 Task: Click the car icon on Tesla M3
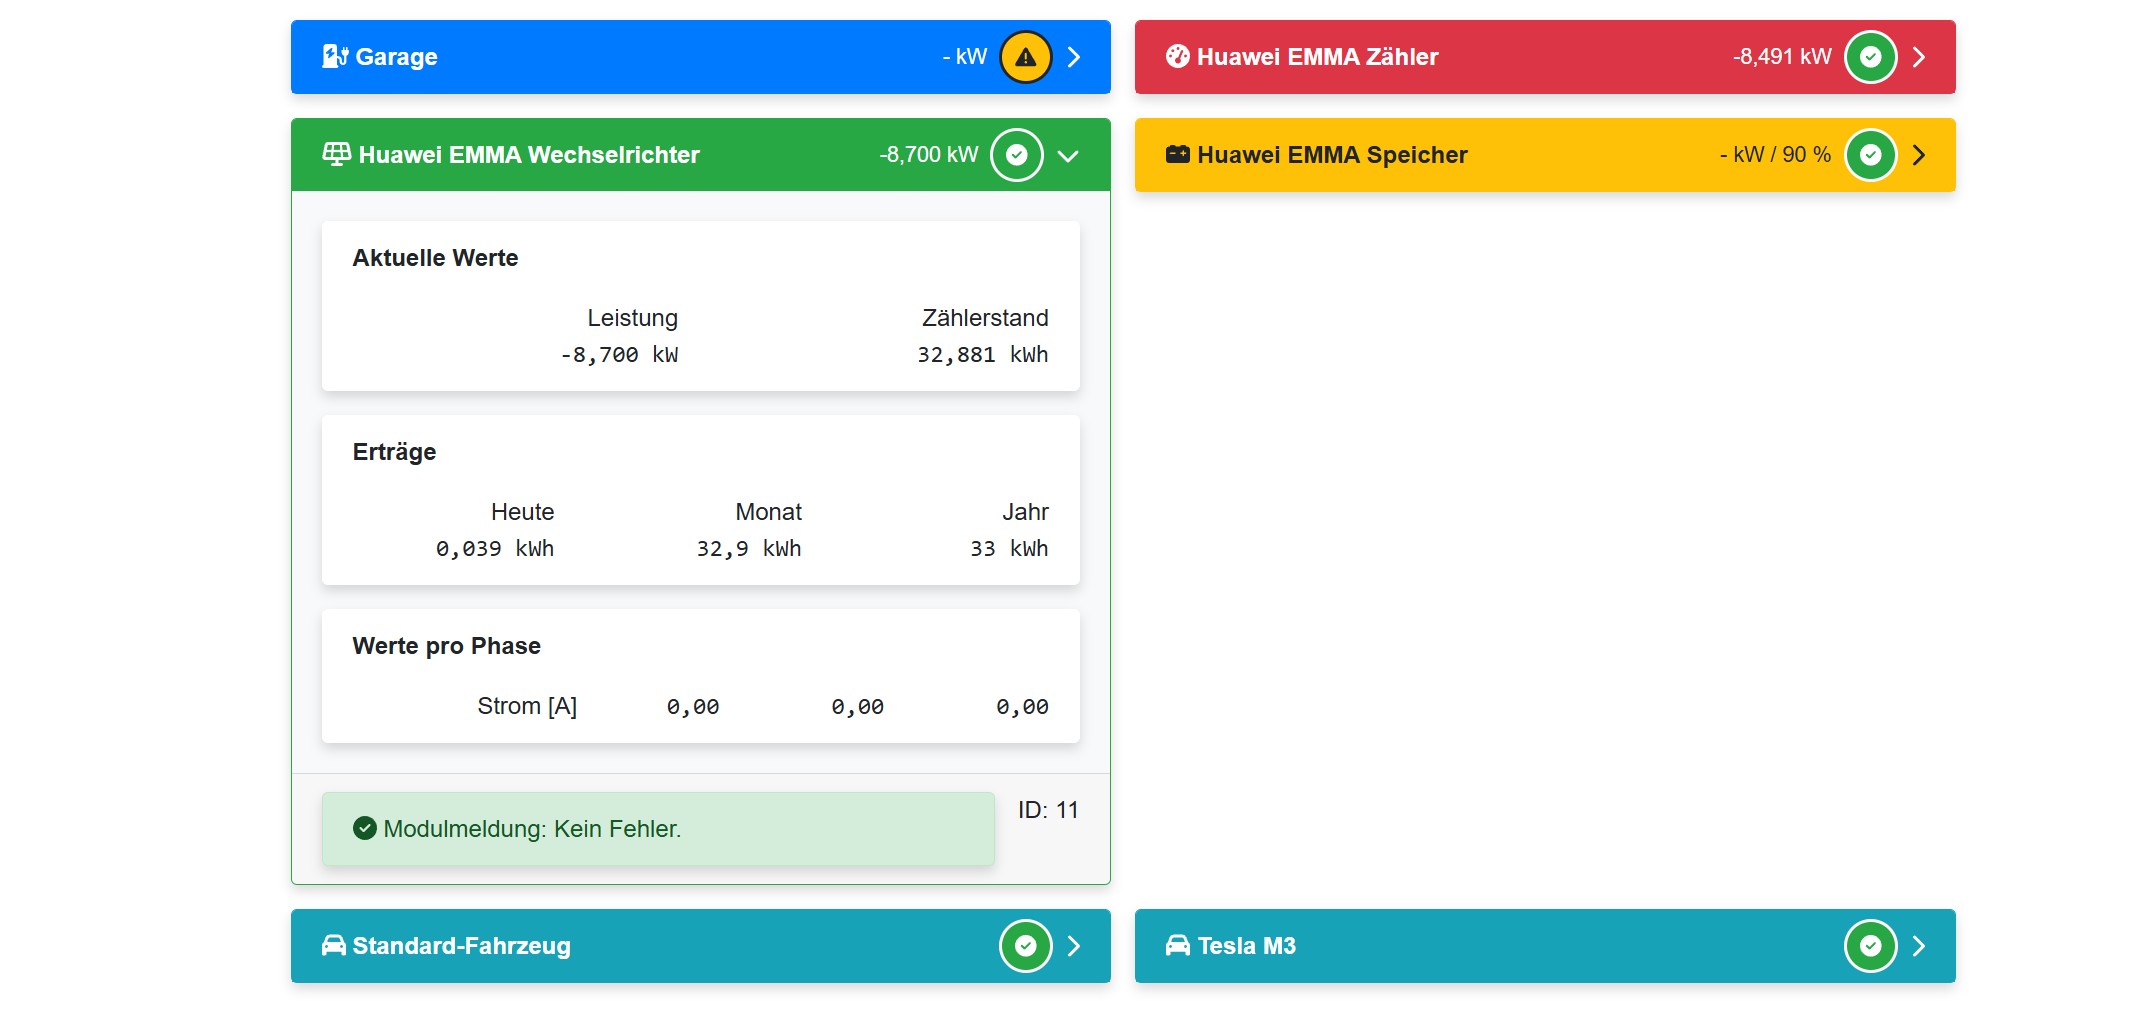point(1178,946)
